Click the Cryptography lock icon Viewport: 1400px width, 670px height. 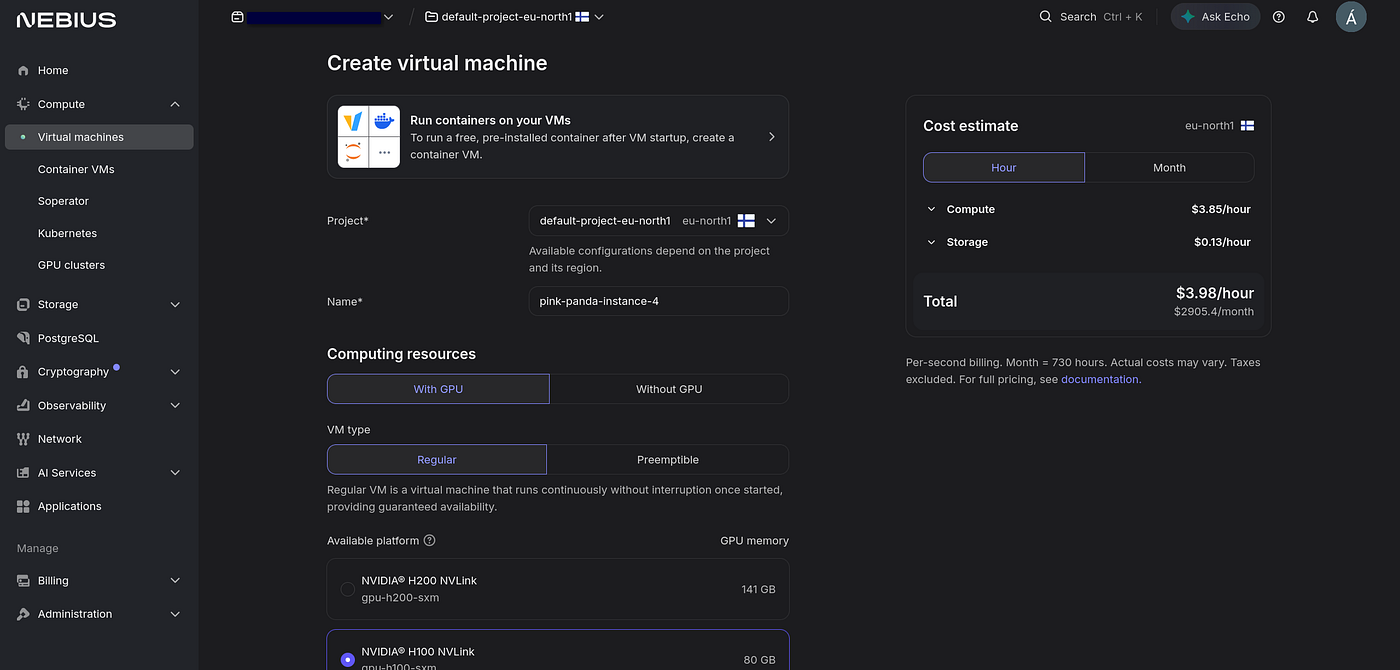[x=23, y=372]
